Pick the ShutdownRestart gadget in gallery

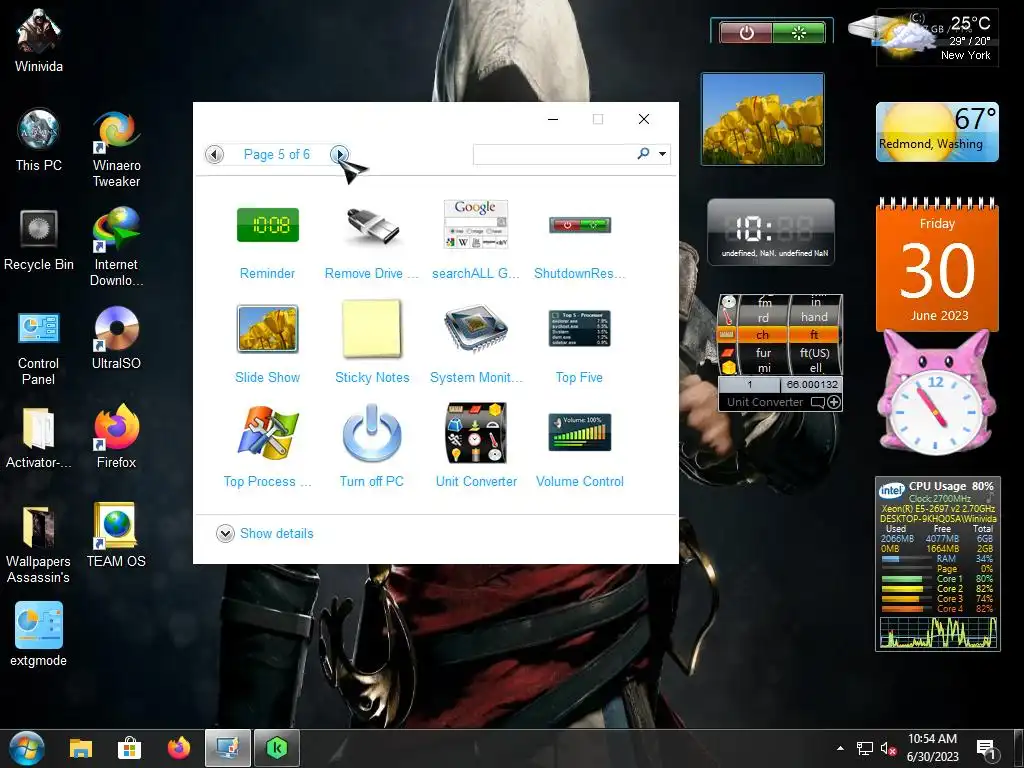coord(580,225)
